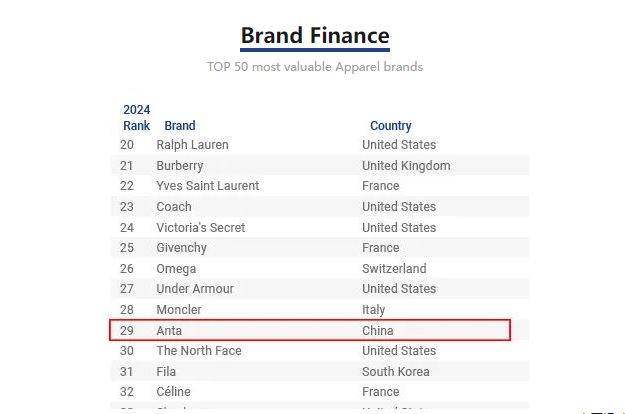Click the Burberry row entry

(180, 165)
